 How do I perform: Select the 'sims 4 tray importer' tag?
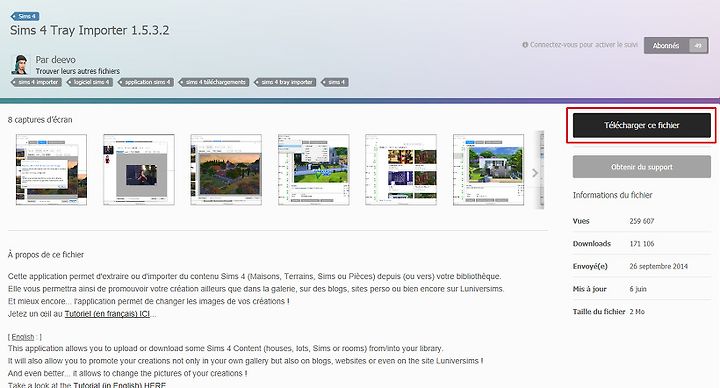click(285, 82)
